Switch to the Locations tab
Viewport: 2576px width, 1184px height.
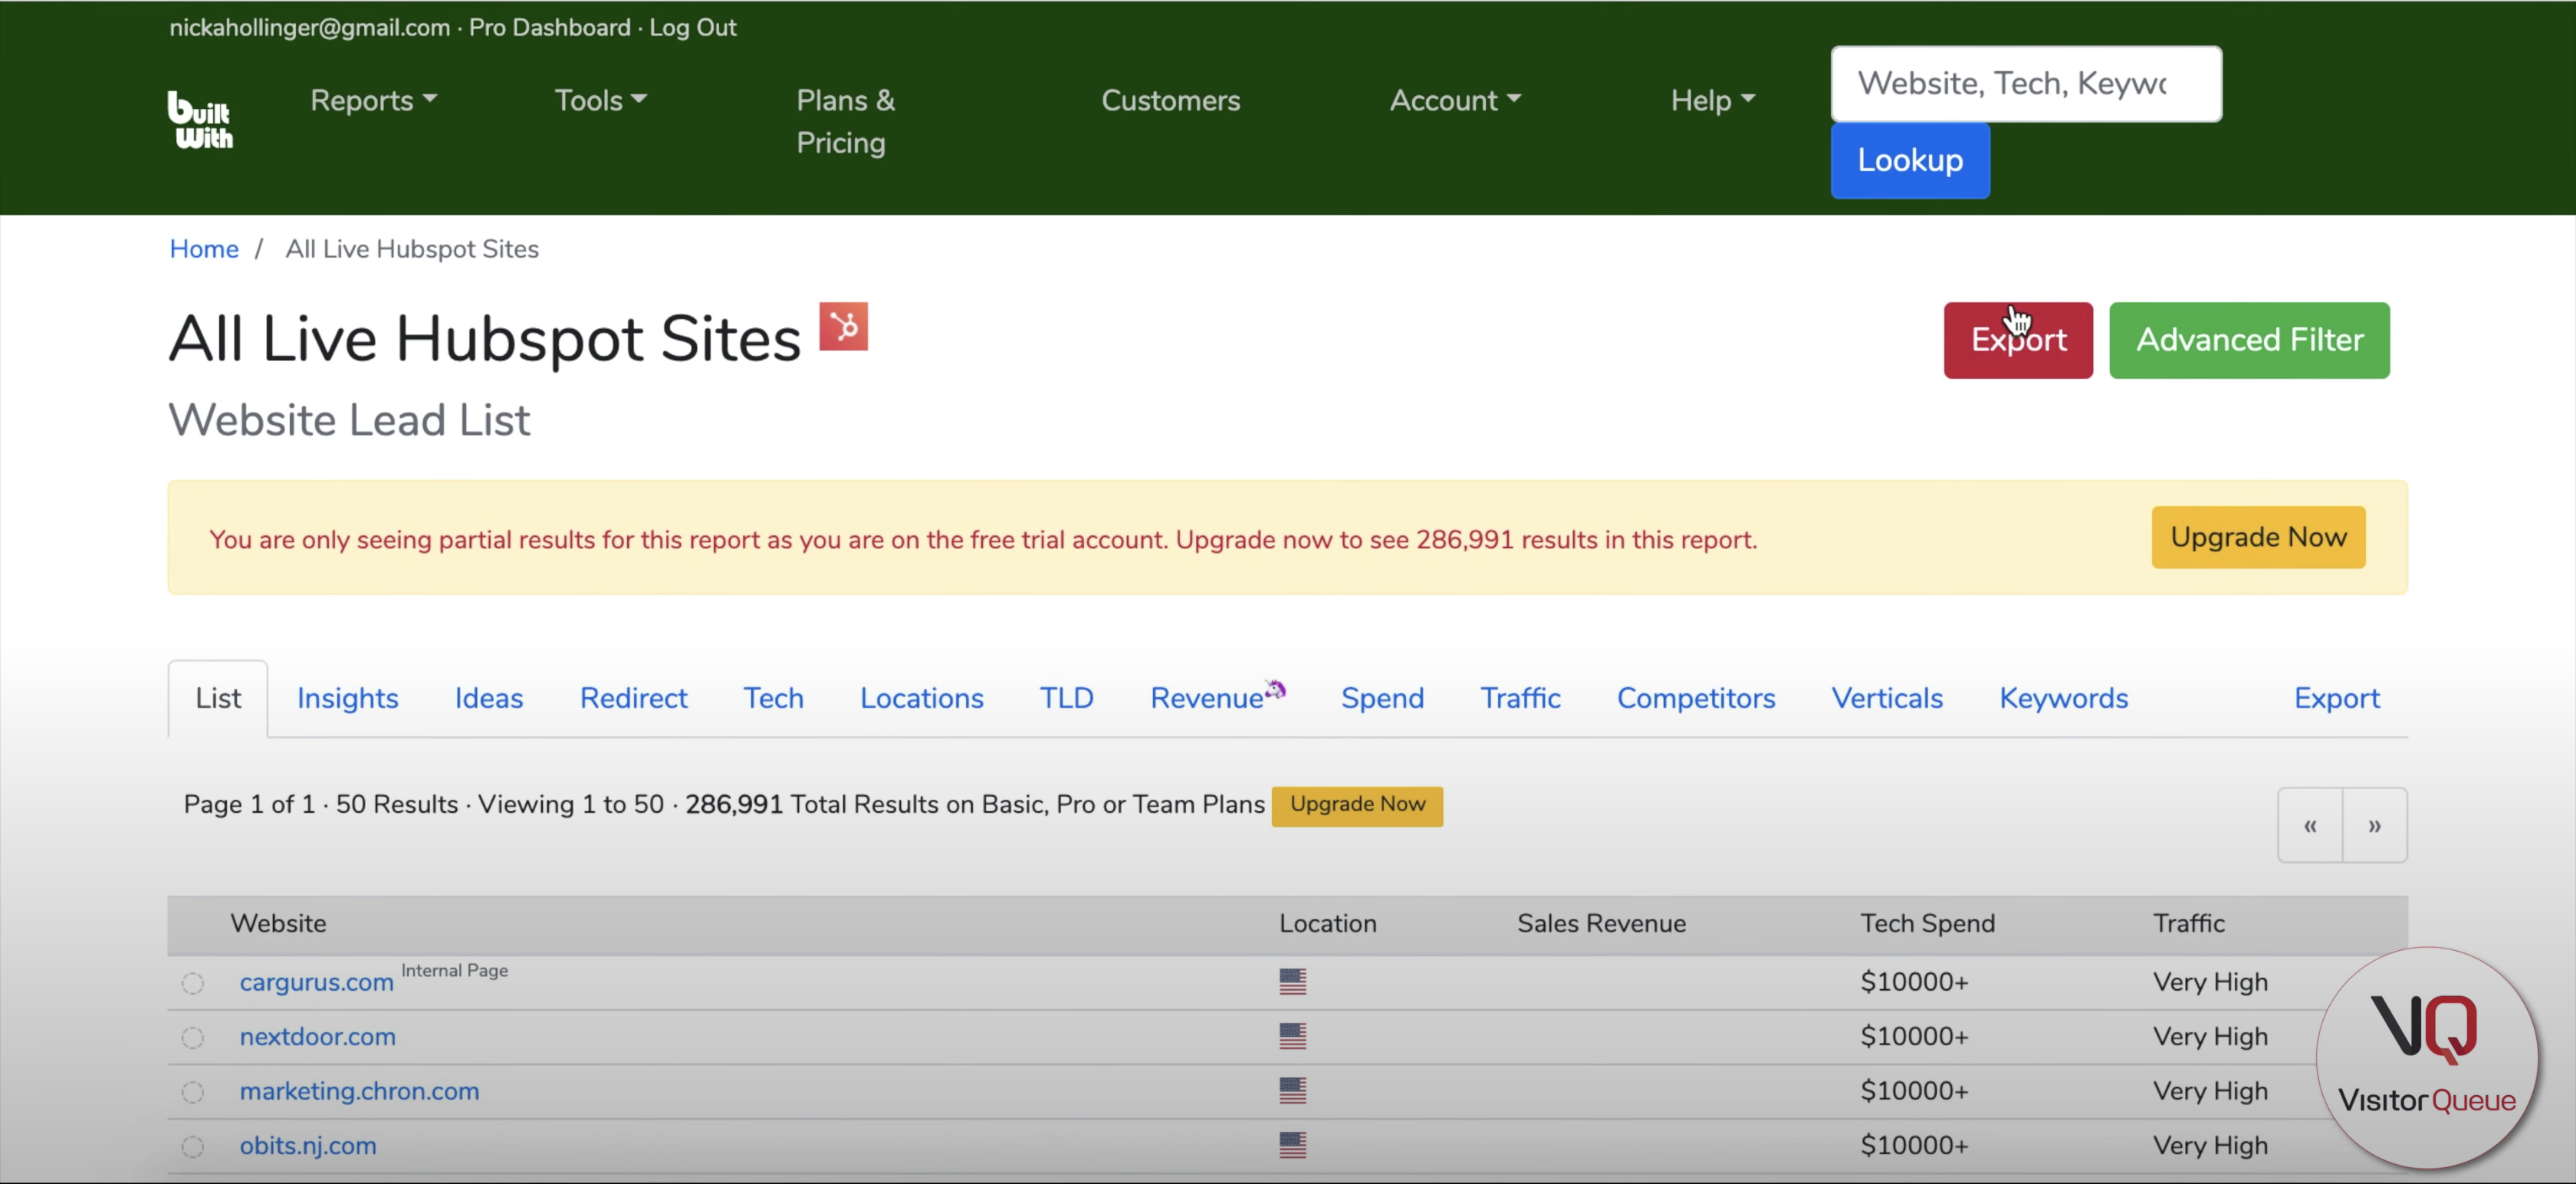(x=921, y=698)
